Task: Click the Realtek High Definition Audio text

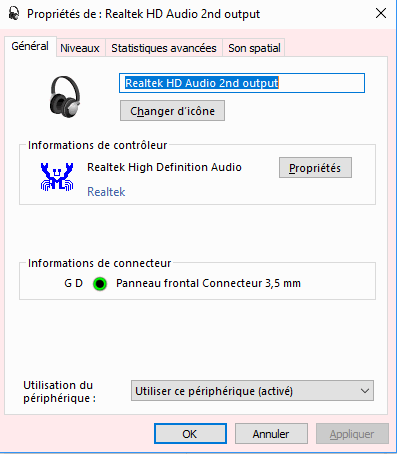Action: [164, 167]
